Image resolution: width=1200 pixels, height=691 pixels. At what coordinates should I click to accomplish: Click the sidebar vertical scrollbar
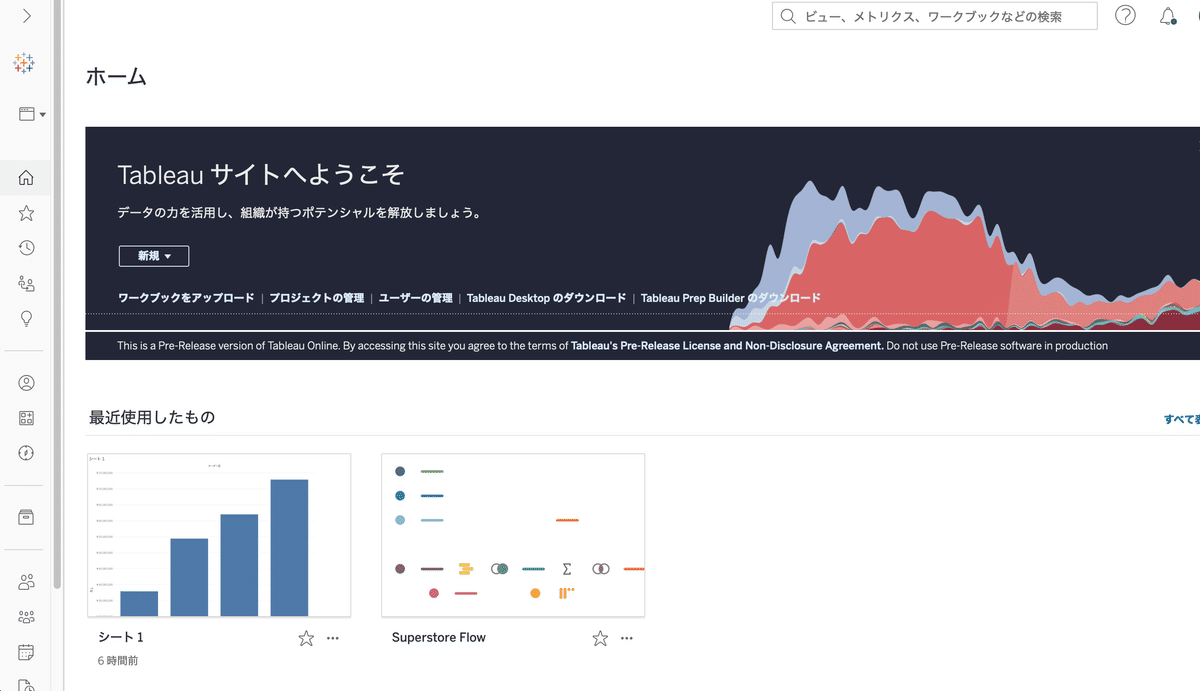coord(58,295)
